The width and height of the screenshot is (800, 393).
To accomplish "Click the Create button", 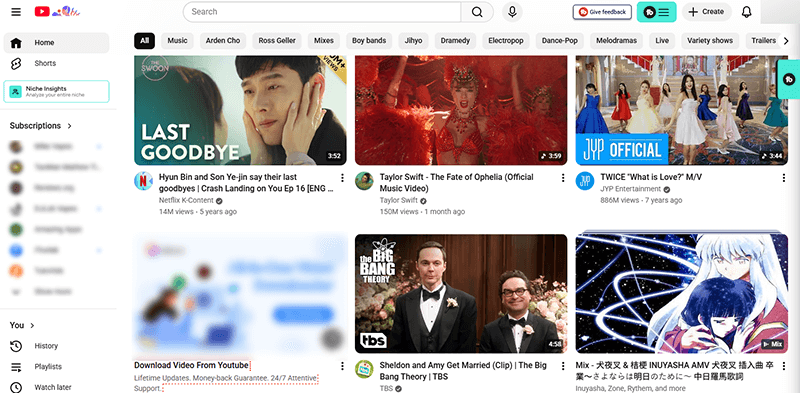I will click(x=707, y=12).
